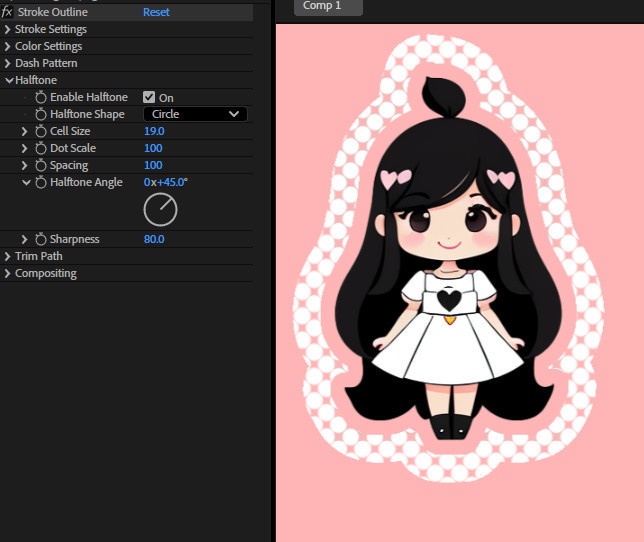644x542 pixels.
Task: Toggle the Halftone Angle stopwatch
Action: pyautogui.click(x=41, y=182)
